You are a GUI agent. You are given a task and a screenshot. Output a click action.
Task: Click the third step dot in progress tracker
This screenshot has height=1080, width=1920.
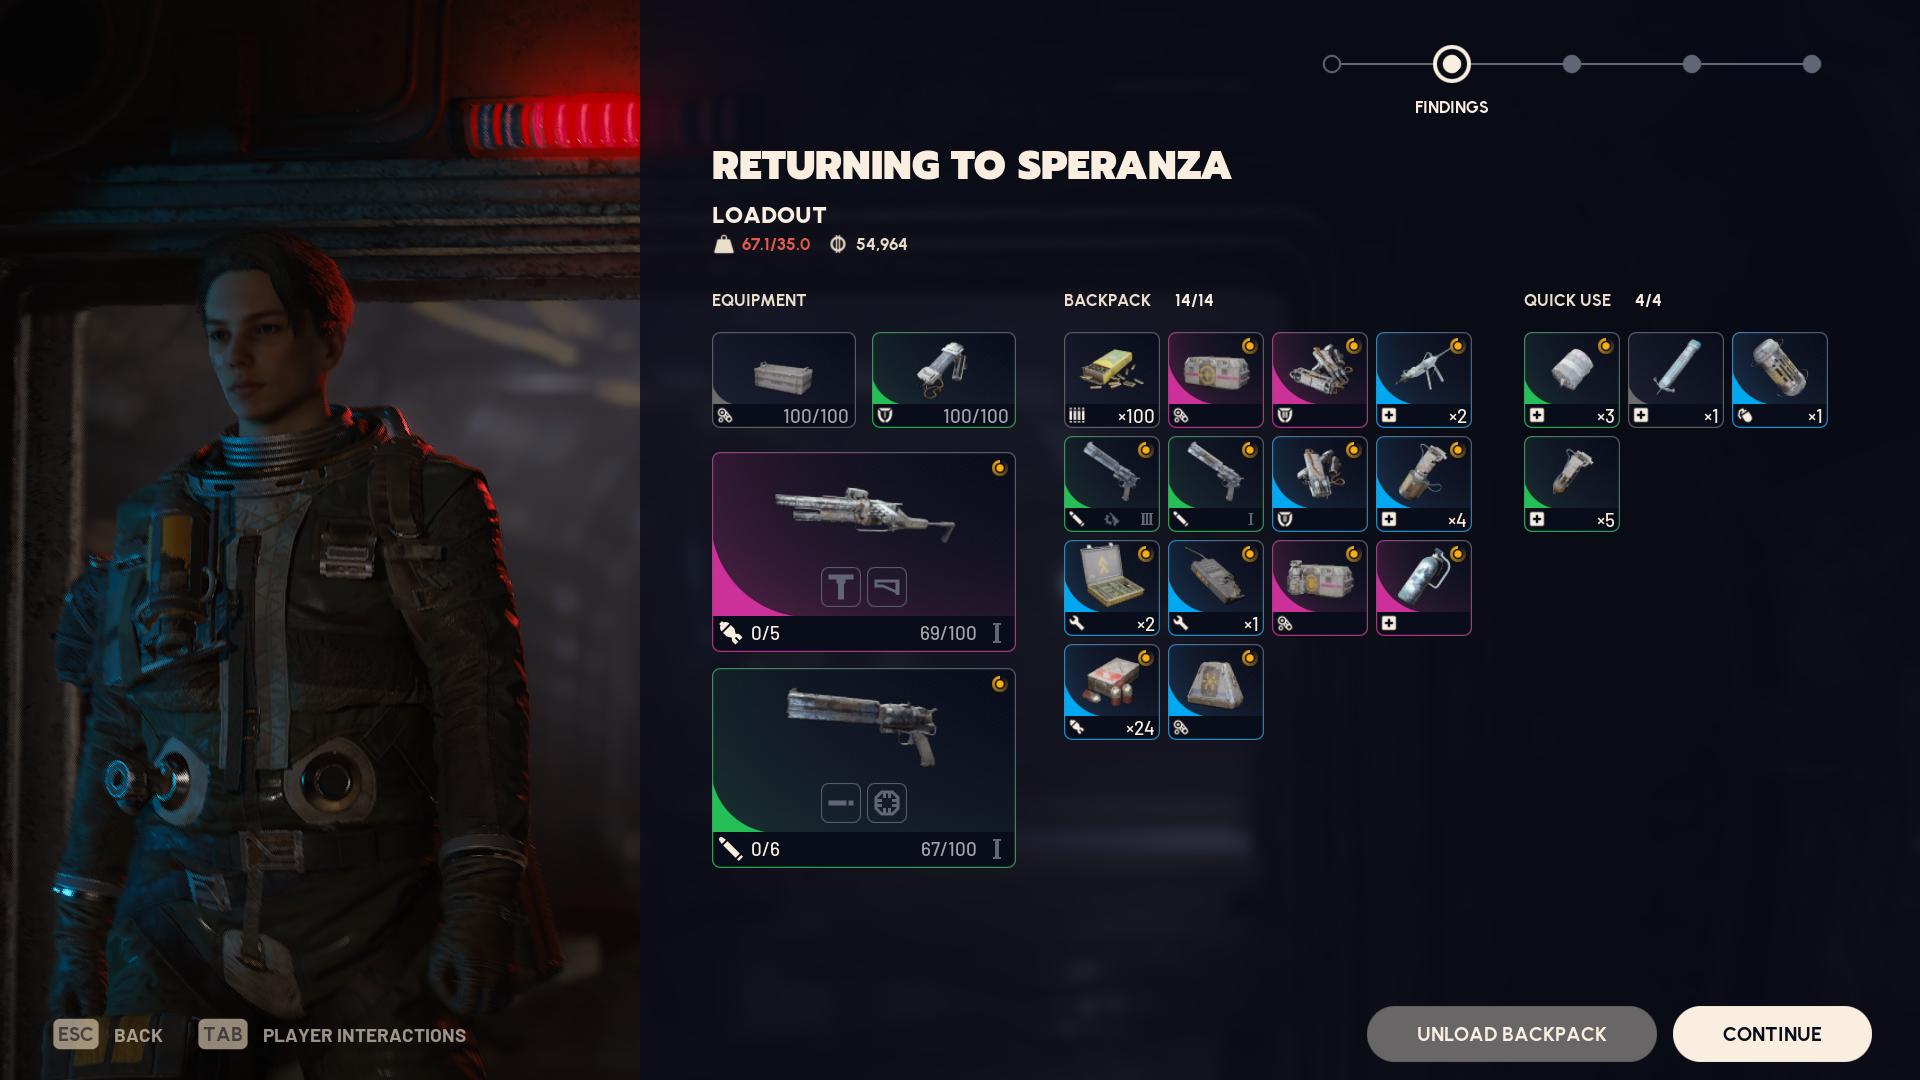[x=1571, y=64]
